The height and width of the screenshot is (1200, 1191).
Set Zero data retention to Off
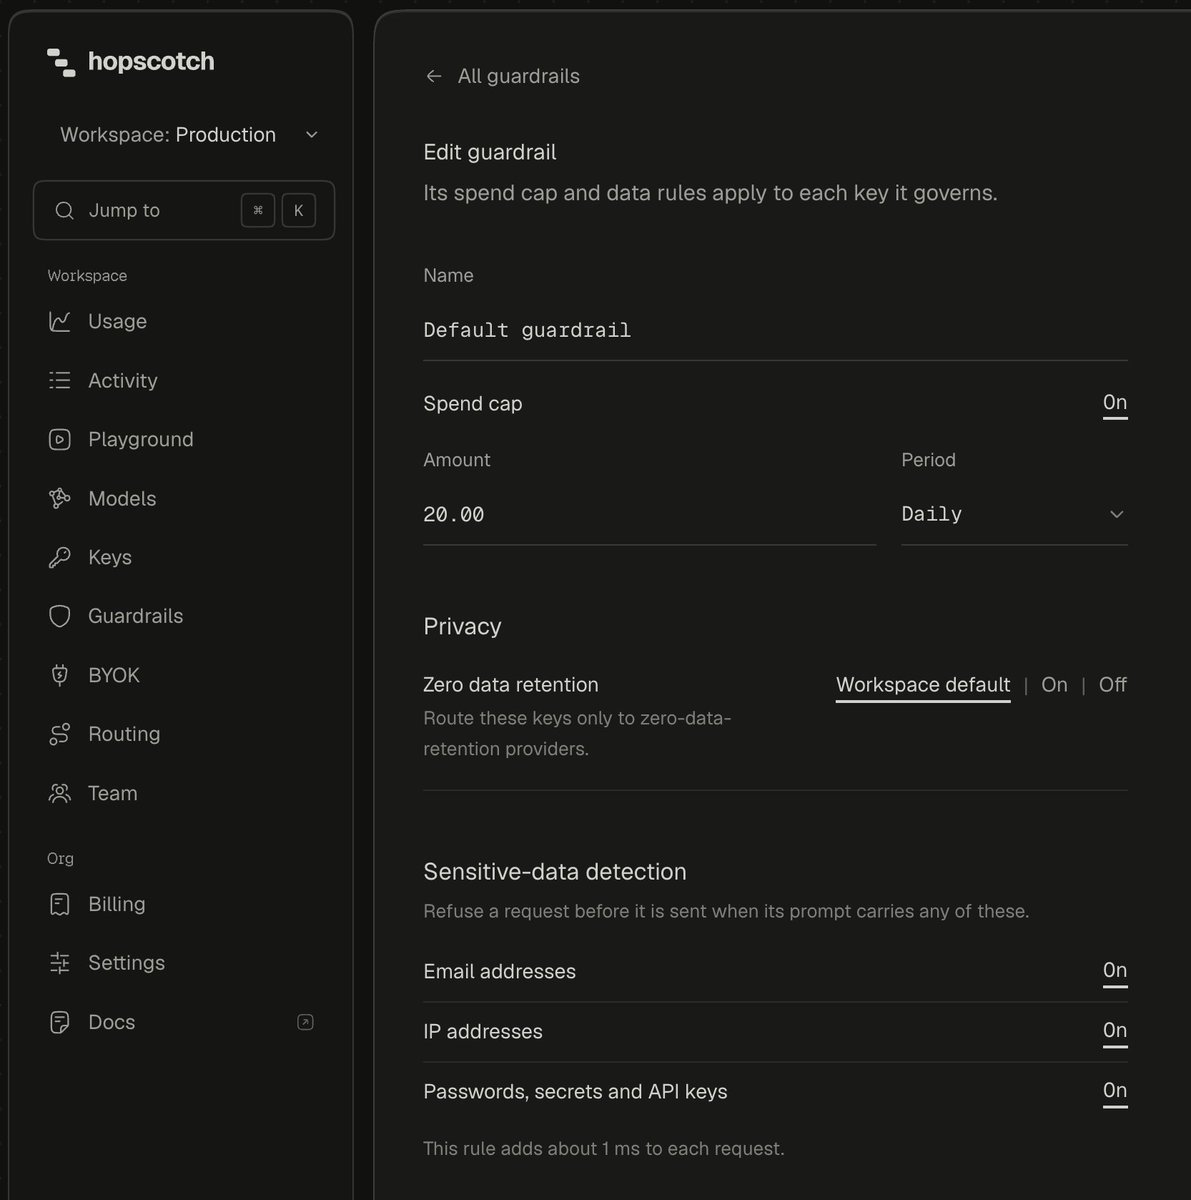coord(1113,685)
